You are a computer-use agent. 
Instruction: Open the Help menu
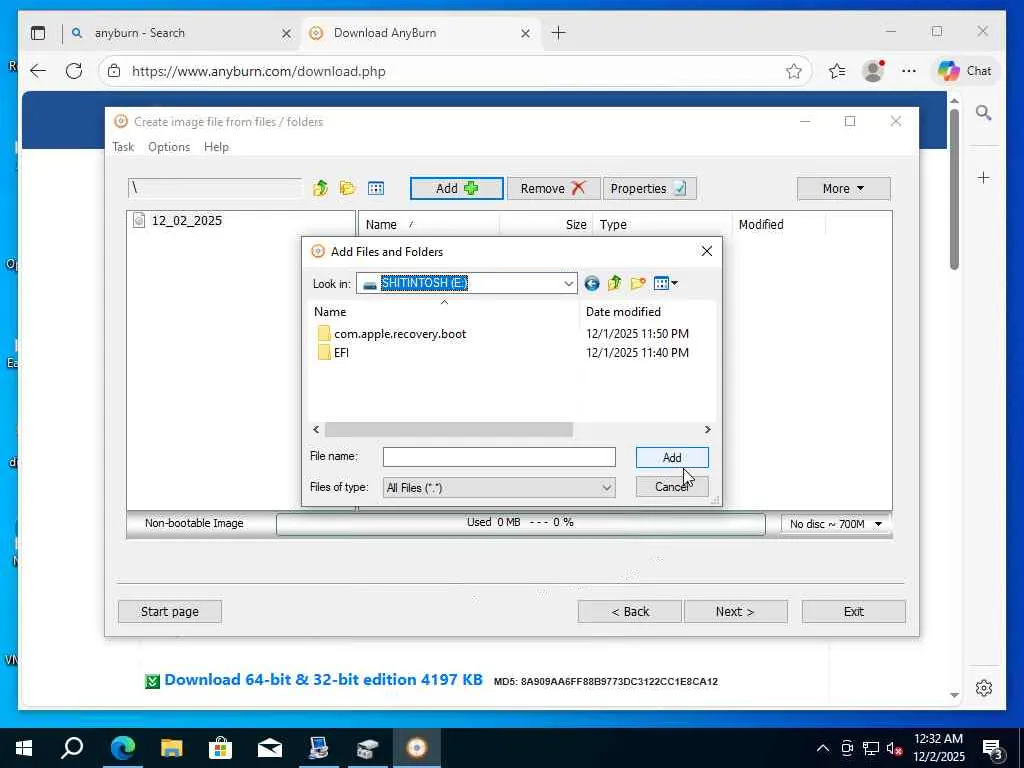click(x=216, y=147)
